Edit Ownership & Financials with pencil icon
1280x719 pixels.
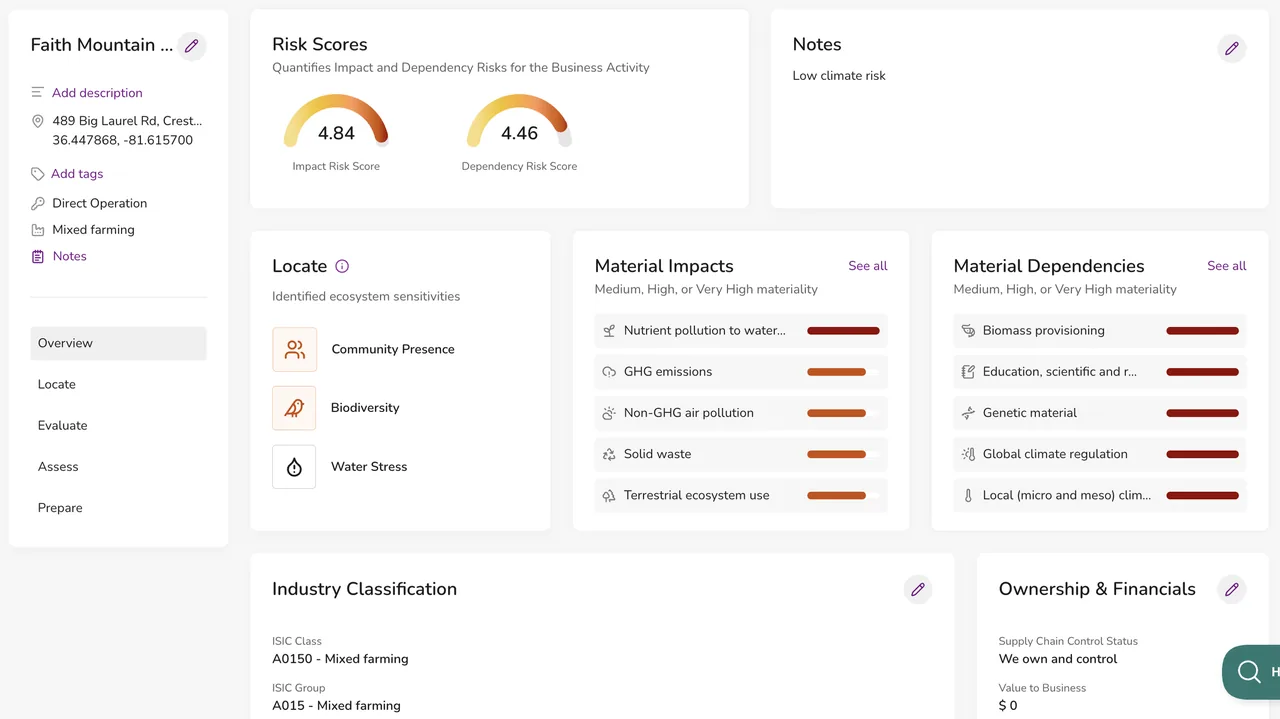coord(1232,589)
